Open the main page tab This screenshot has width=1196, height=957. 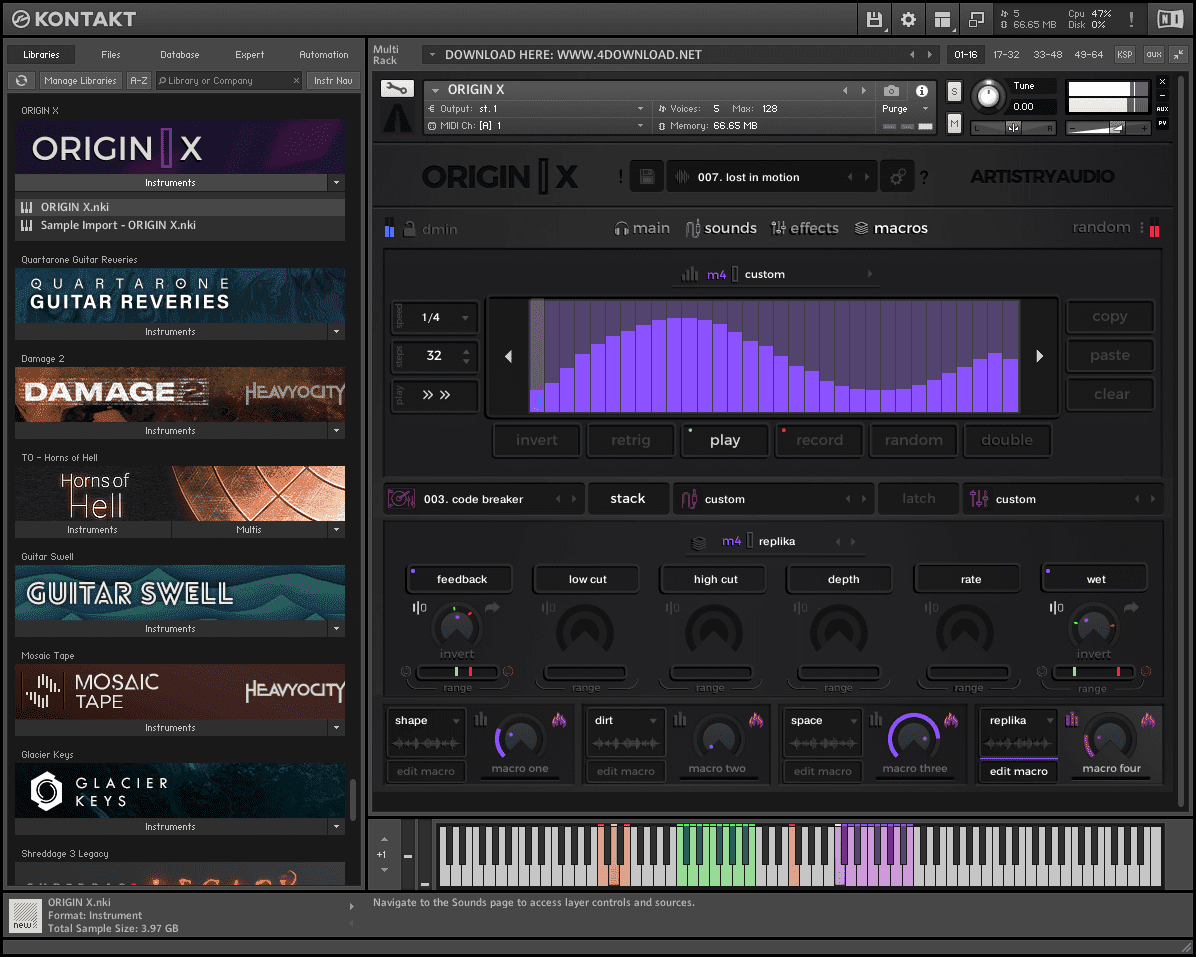coord(642,228)
